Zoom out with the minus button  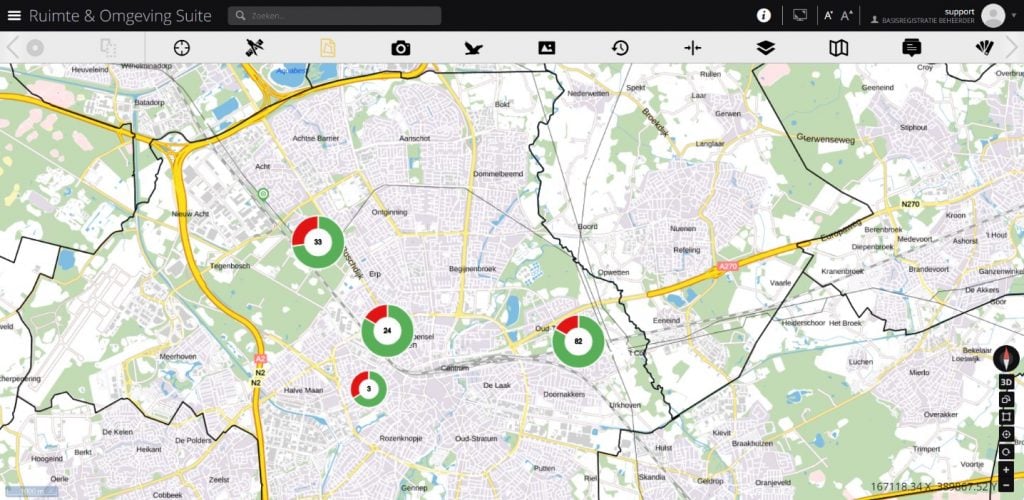click(x=1006, y=486)
